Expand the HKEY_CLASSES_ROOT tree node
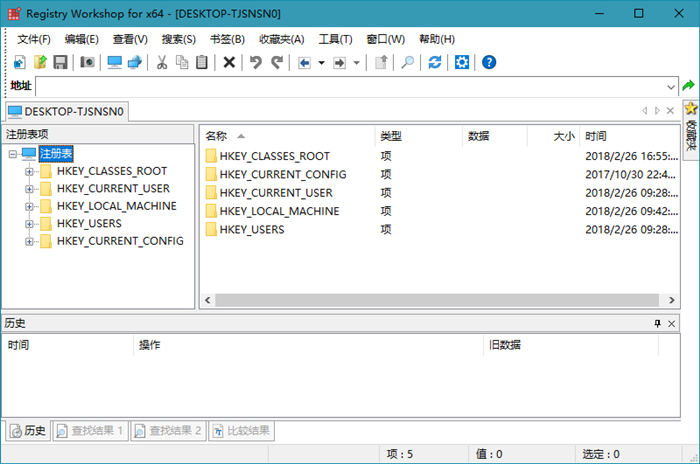The image size is (700, 464). point(29,171)
